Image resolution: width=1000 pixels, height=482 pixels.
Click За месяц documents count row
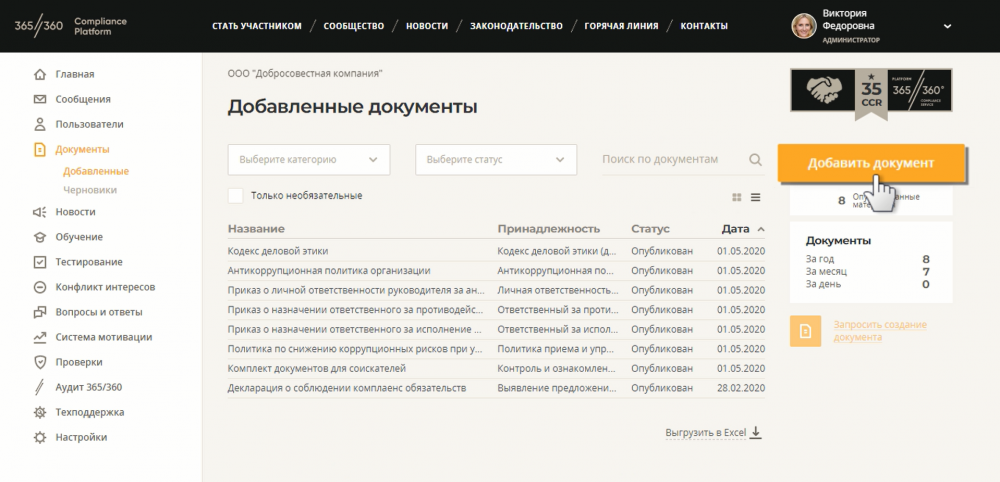(x=867, y=272)
